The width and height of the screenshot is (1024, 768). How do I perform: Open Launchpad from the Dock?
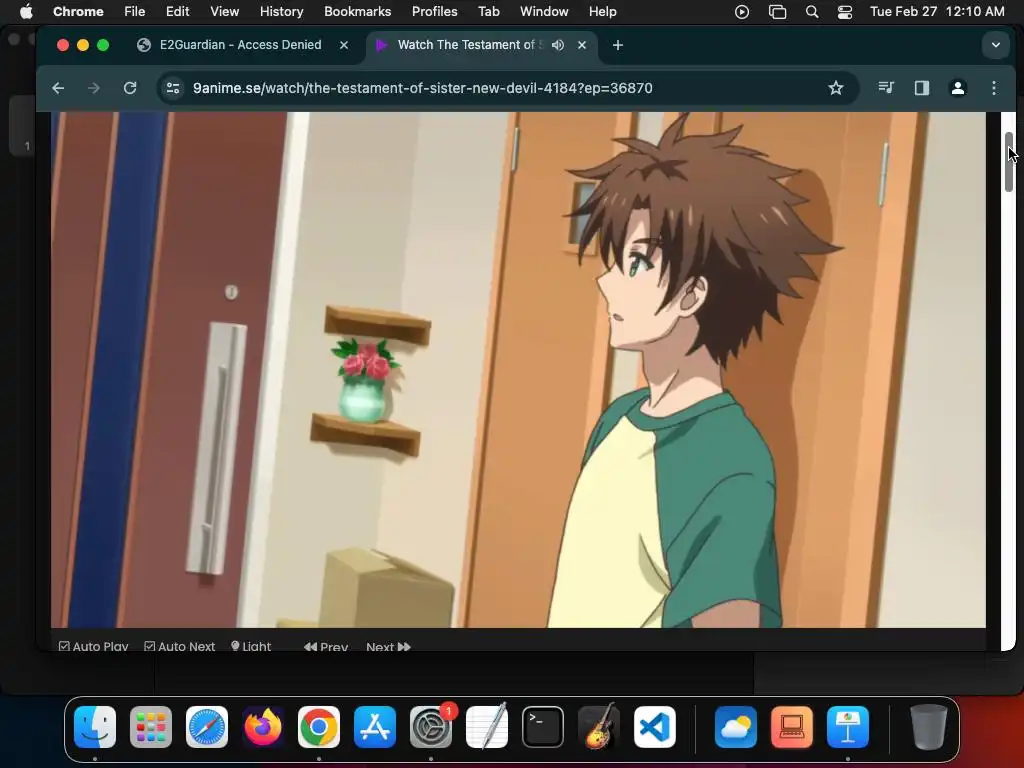[x=151, y=727]
